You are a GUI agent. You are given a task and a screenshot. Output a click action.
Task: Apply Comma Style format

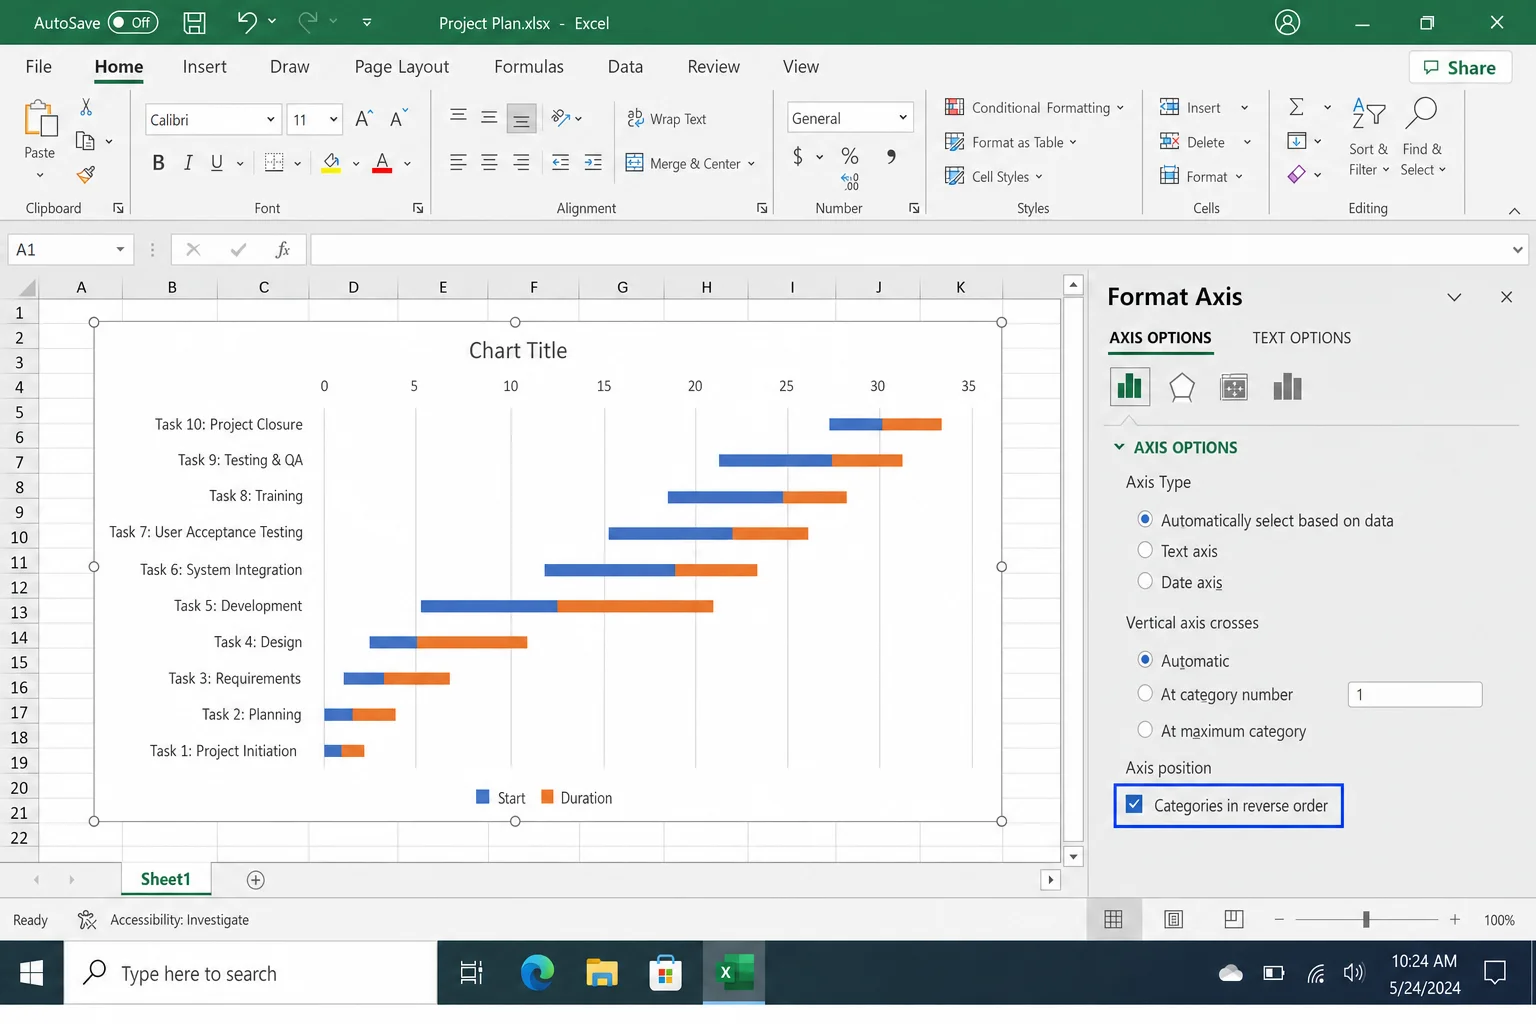[x=891, y=156]
